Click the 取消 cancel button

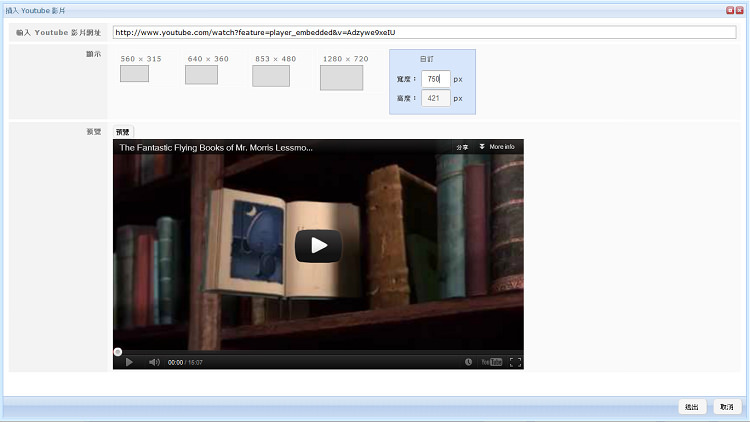(727, 407)
